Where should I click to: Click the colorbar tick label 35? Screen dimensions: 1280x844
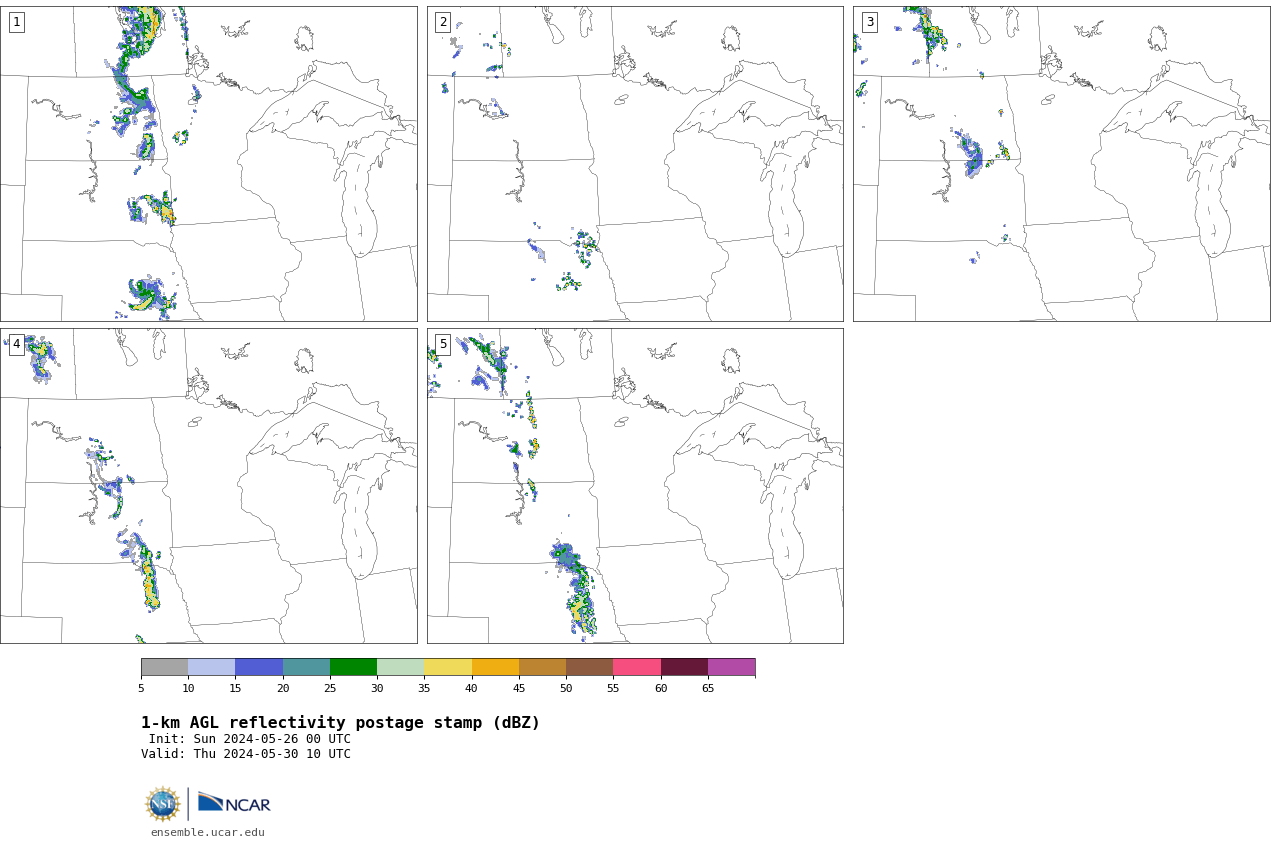[x=424, y=688]
